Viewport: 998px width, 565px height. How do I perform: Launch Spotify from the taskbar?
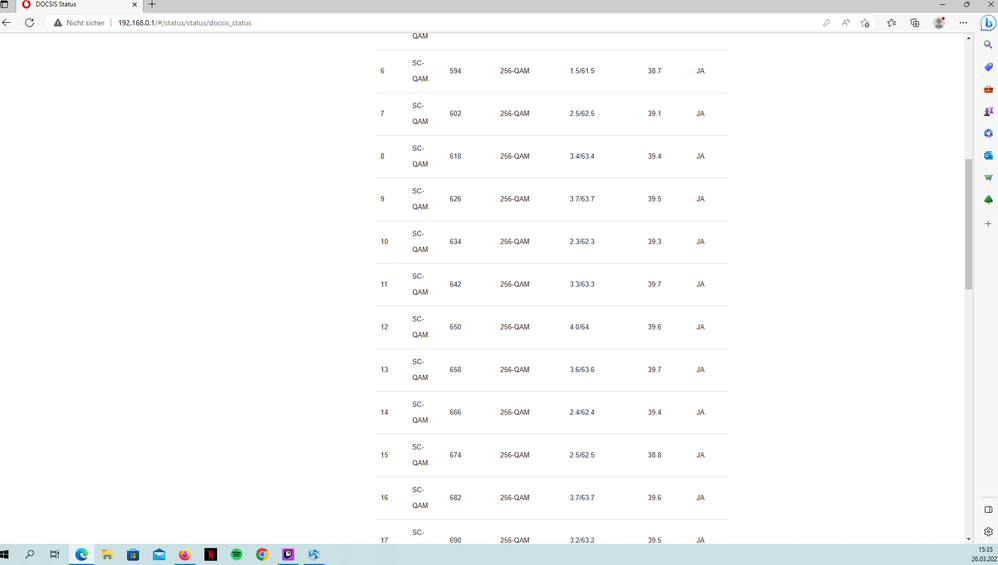[236, 555]
